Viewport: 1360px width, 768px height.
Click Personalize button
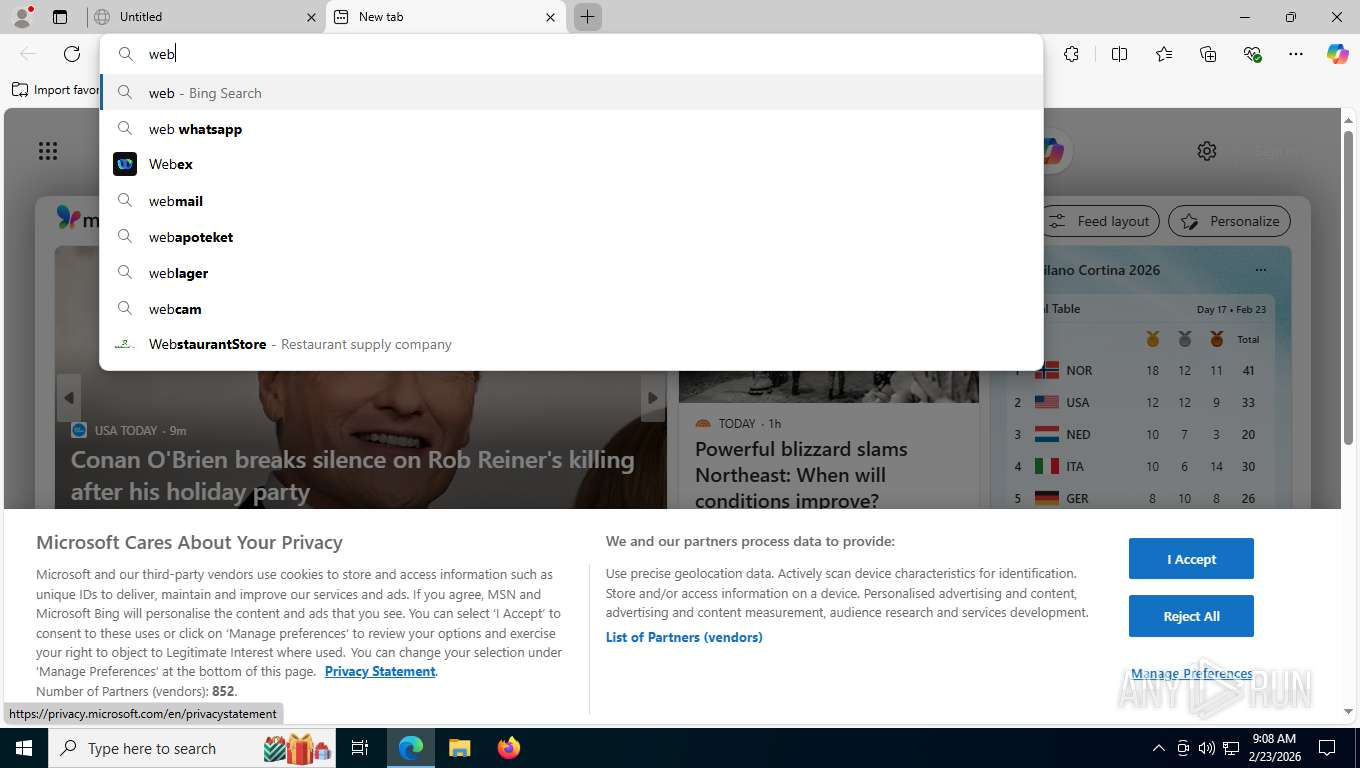pos(1230,221)
